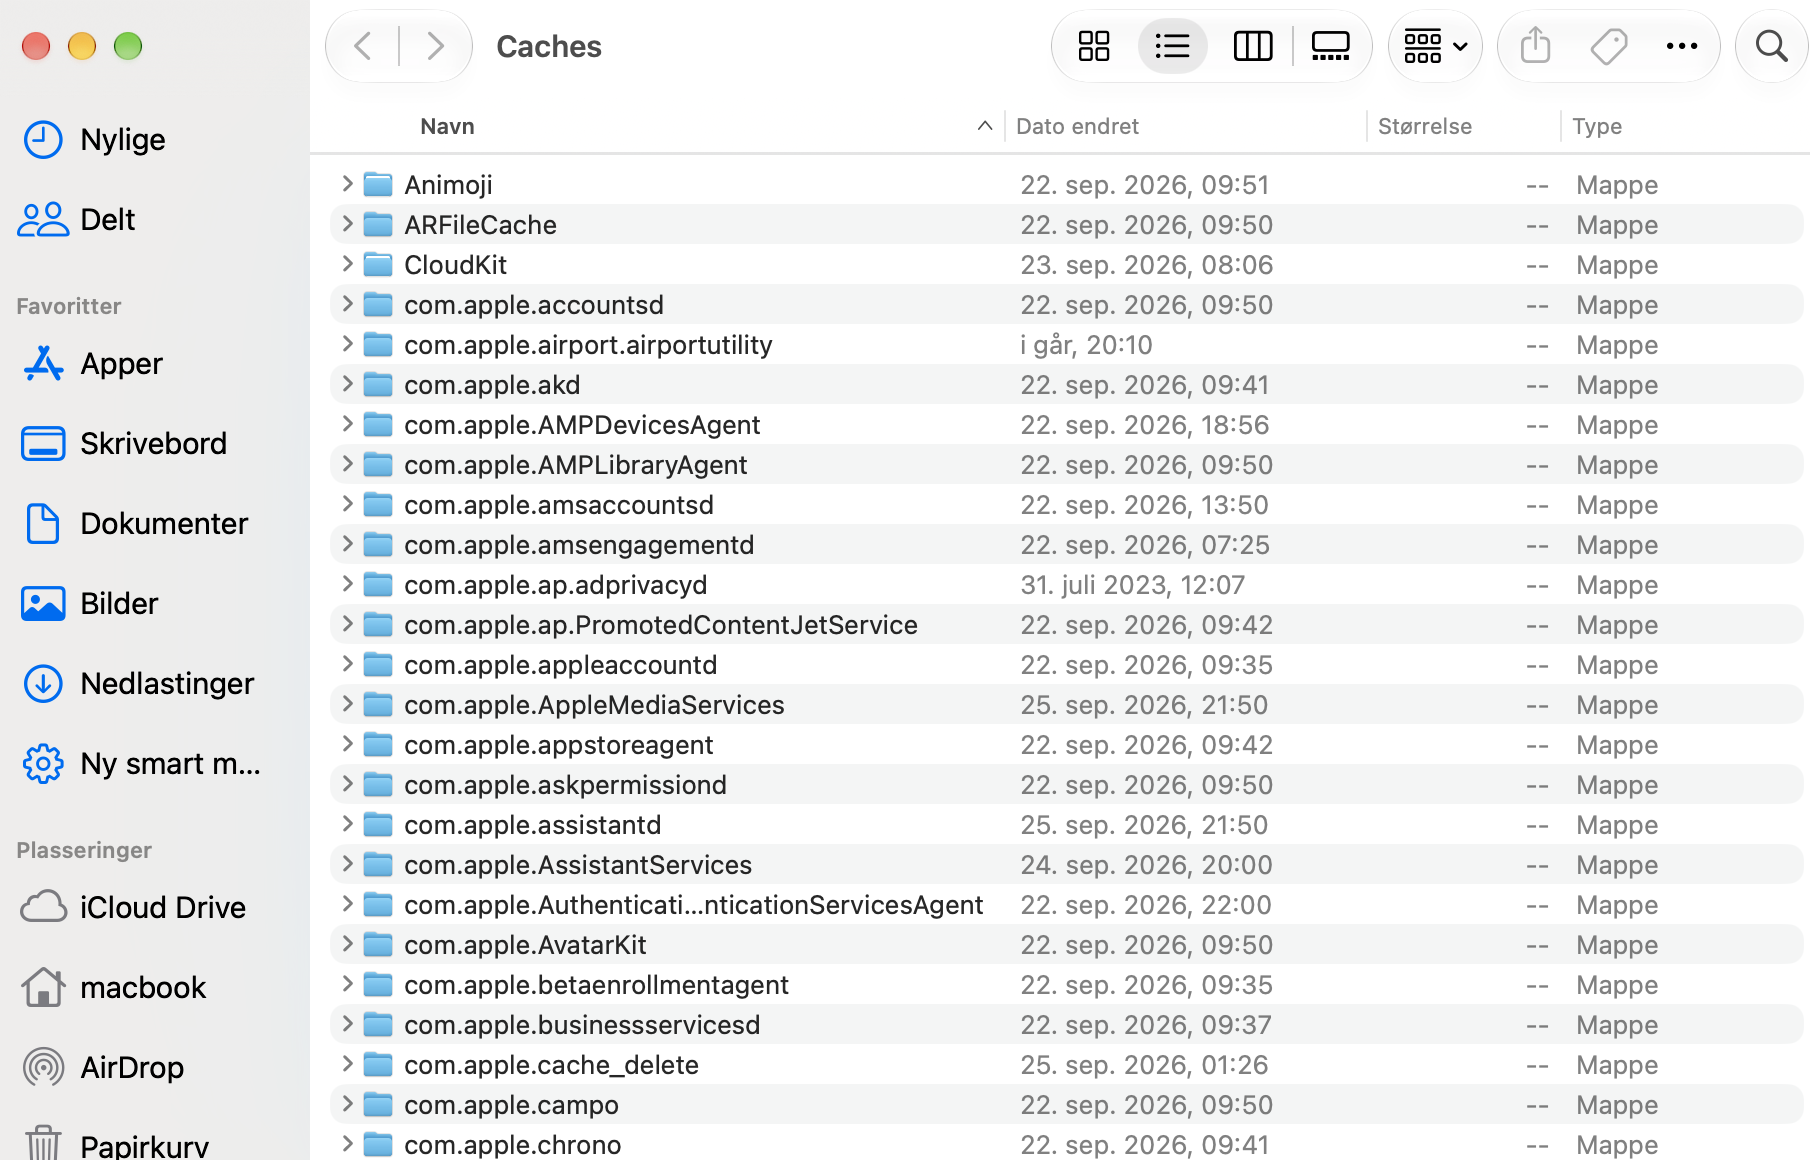The height and width of the screenshot is (1160, 1810).
Task: Sort by Navn column header
Action: pyautogui.click(x=447, y=127)
